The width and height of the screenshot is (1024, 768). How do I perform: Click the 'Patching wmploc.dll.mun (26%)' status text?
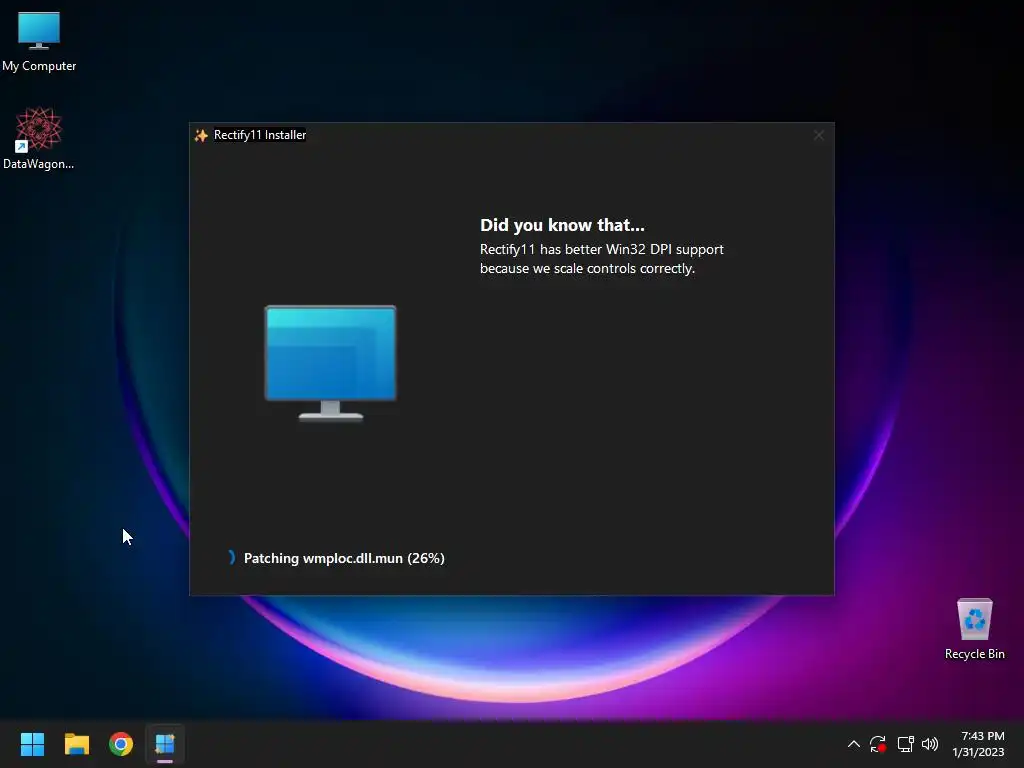(344, 558)
